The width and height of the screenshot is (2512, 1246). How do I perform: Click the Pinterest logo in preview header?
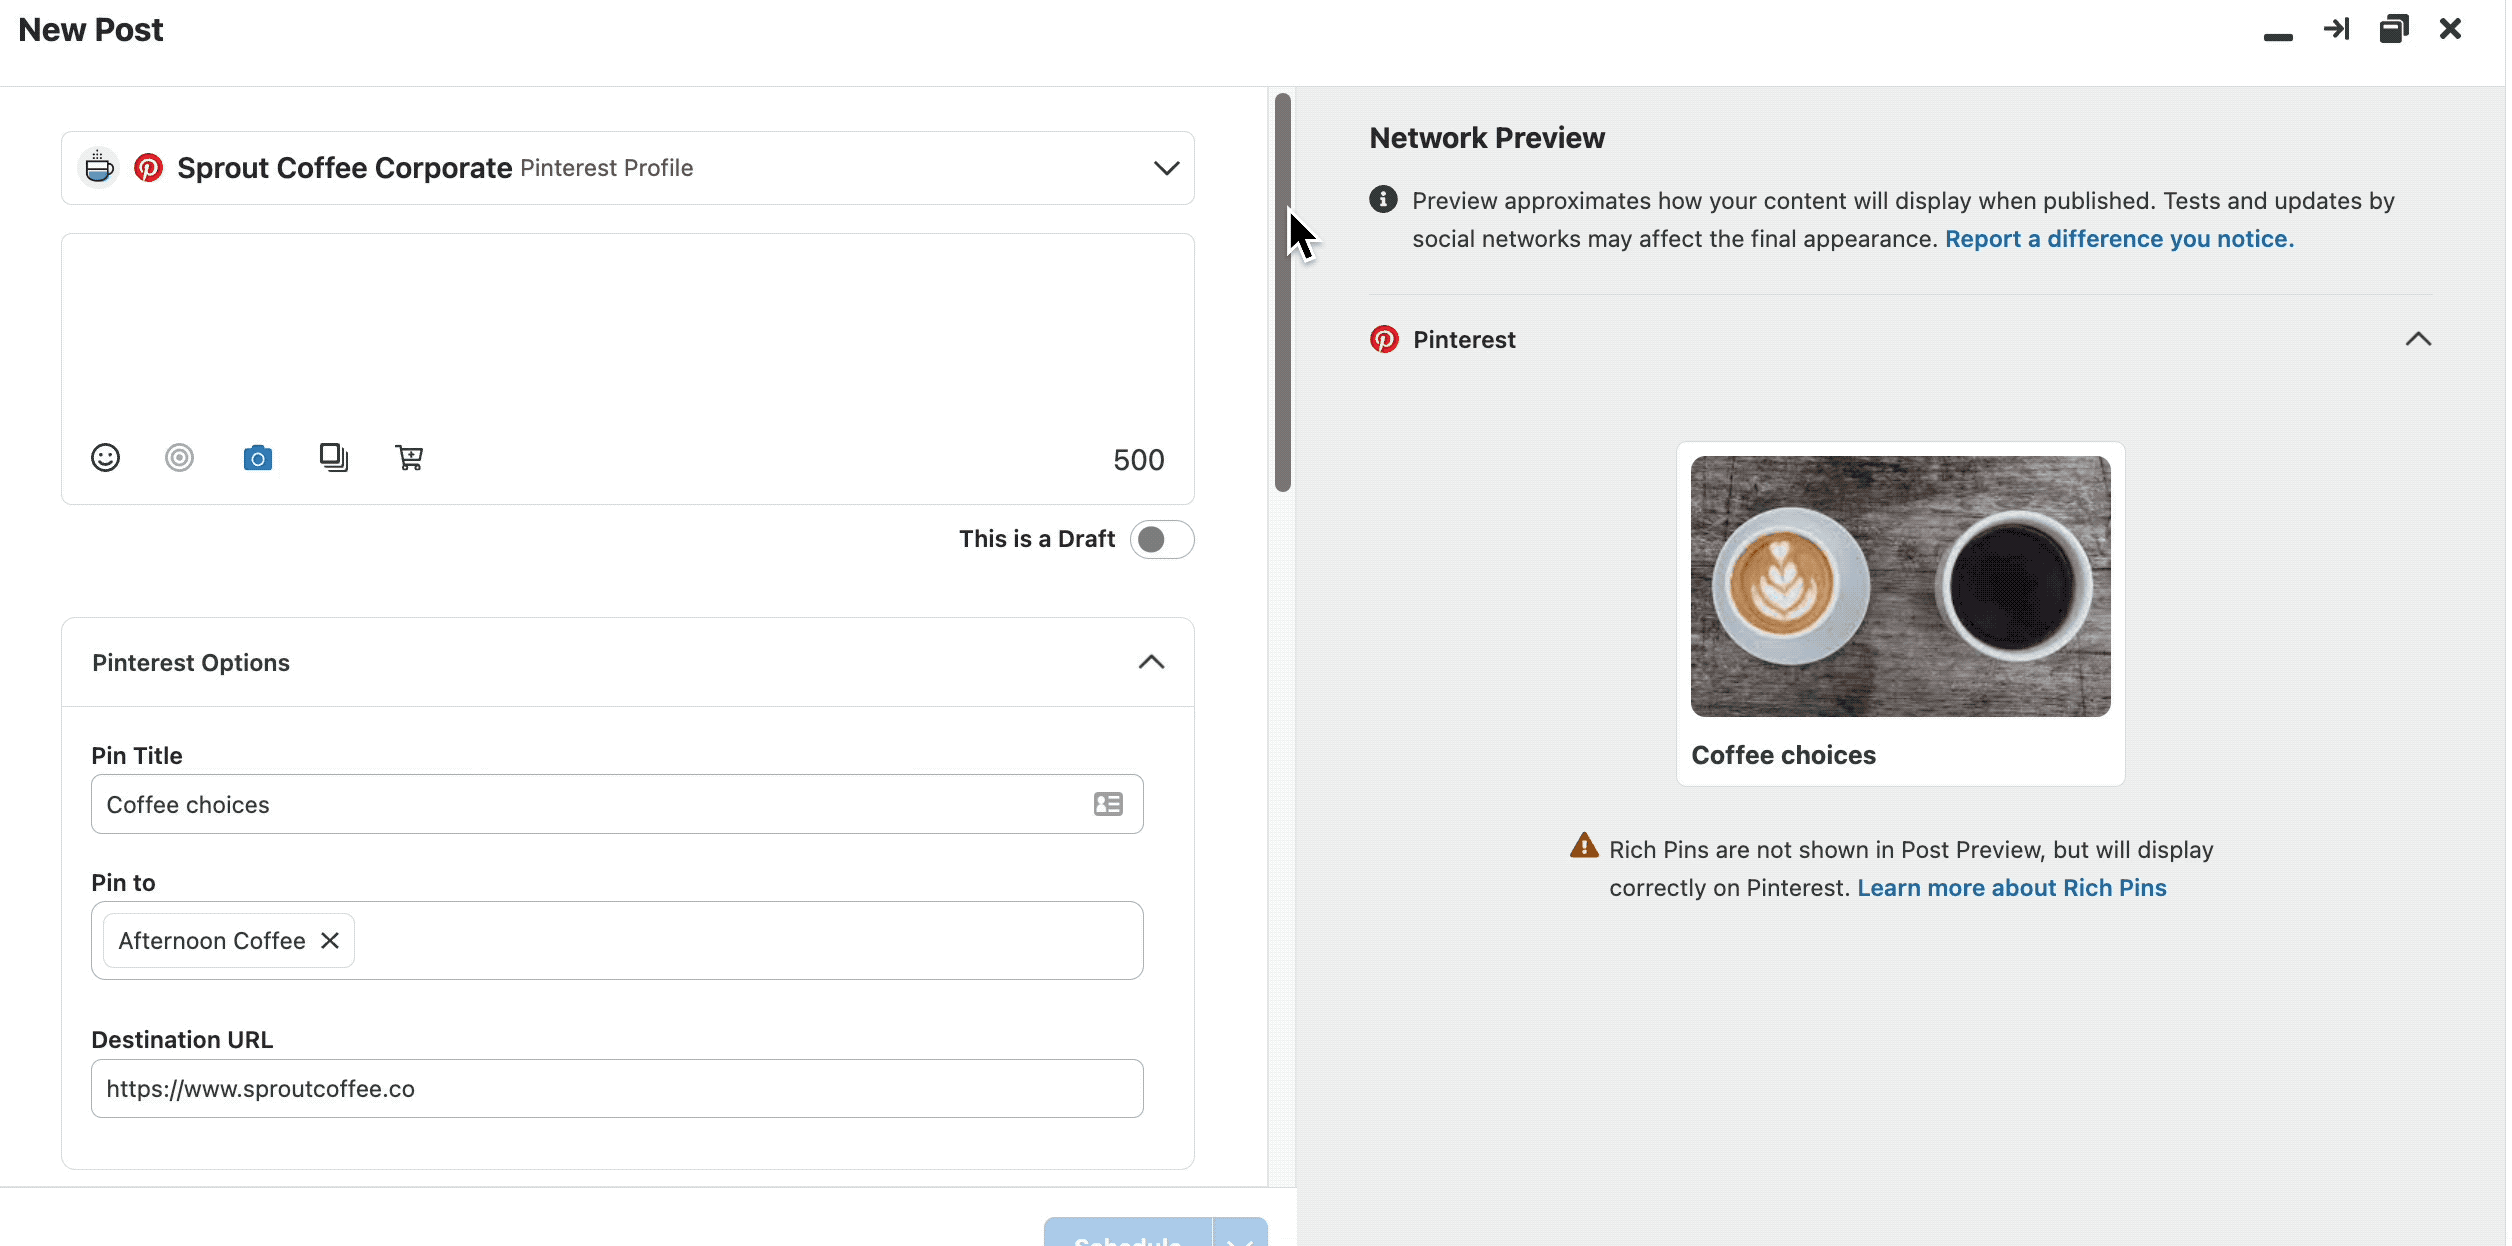[1384, 340]
